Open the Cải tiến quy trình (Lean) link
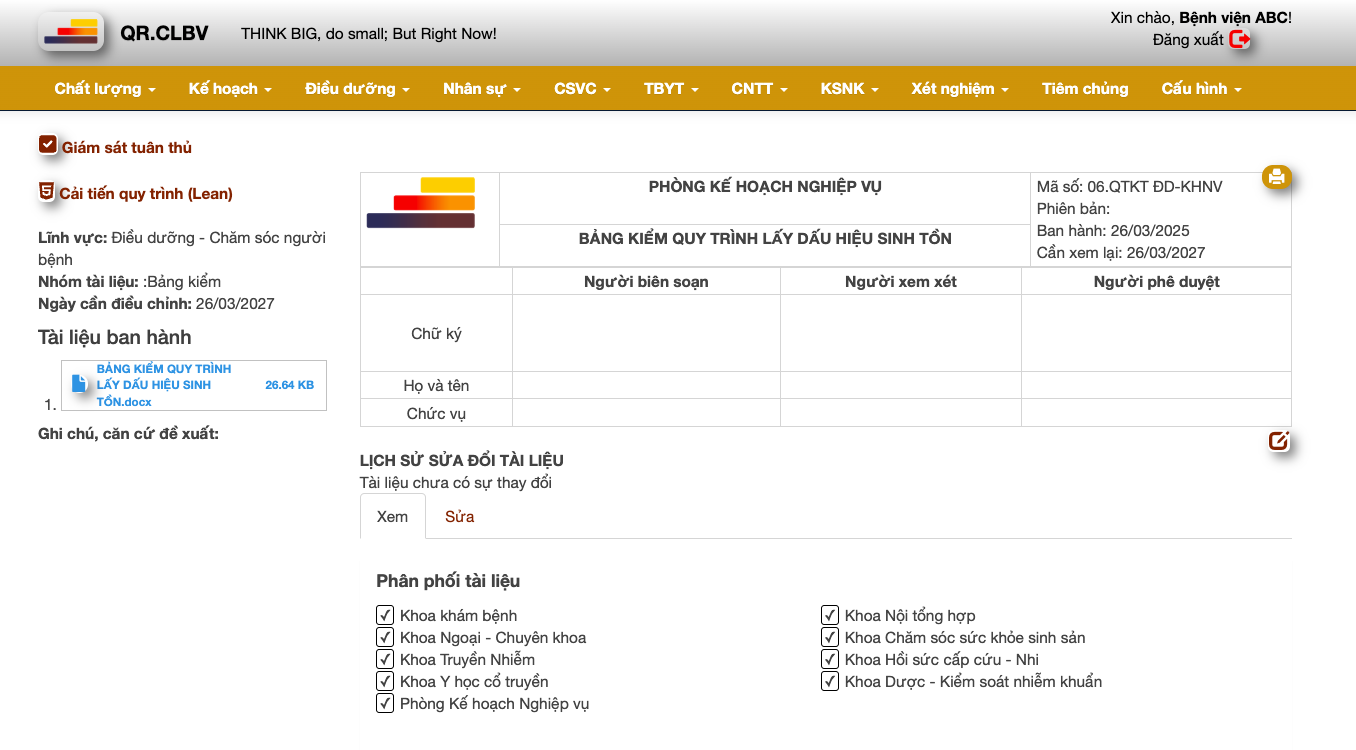This screenshot has height=750, width=1356. 146,194
